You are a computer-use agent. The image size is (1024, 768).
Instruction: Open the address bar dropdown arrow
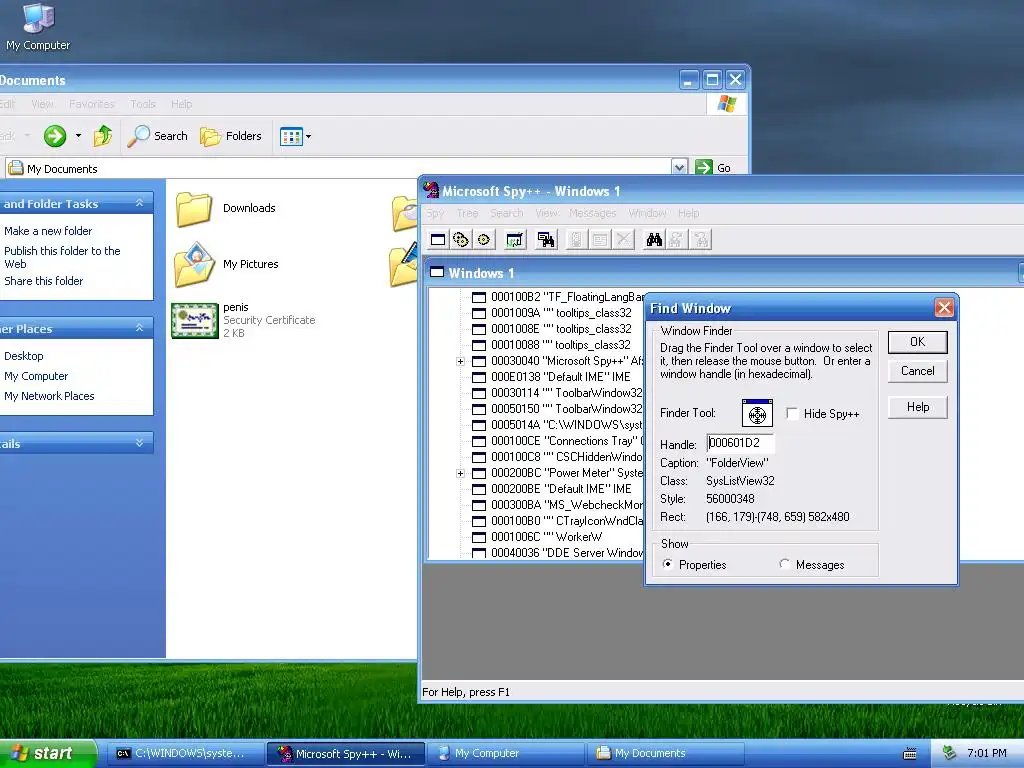click(679, 168)
